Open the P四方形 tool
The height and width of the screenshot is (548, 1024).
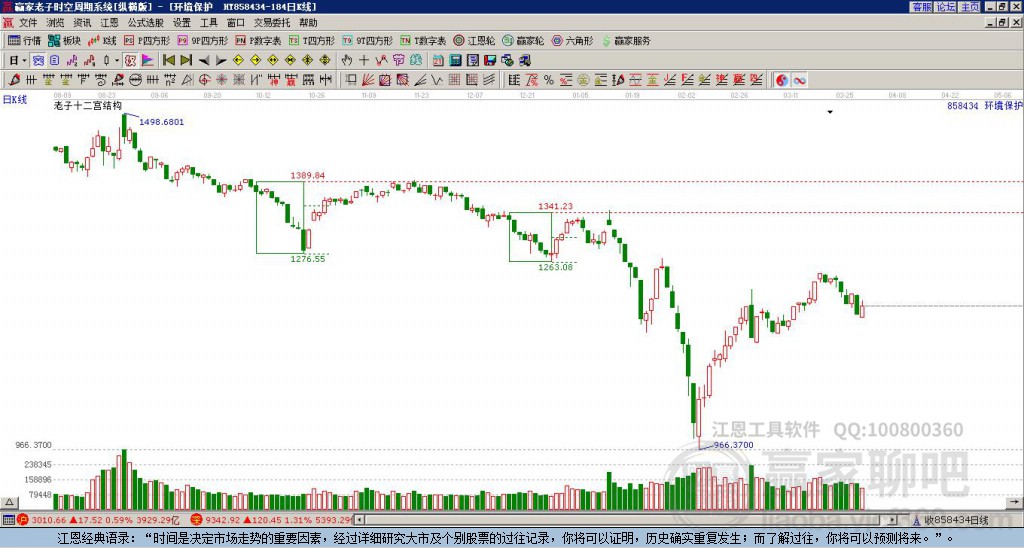(147, 40)
